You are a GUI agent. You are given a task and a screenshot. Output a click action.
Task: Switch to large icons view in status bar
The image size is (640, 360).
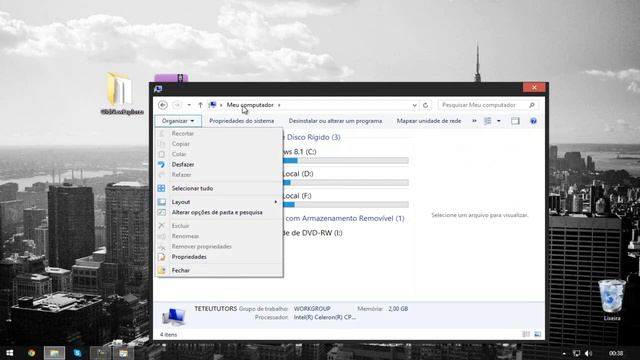tap(538, 334)
